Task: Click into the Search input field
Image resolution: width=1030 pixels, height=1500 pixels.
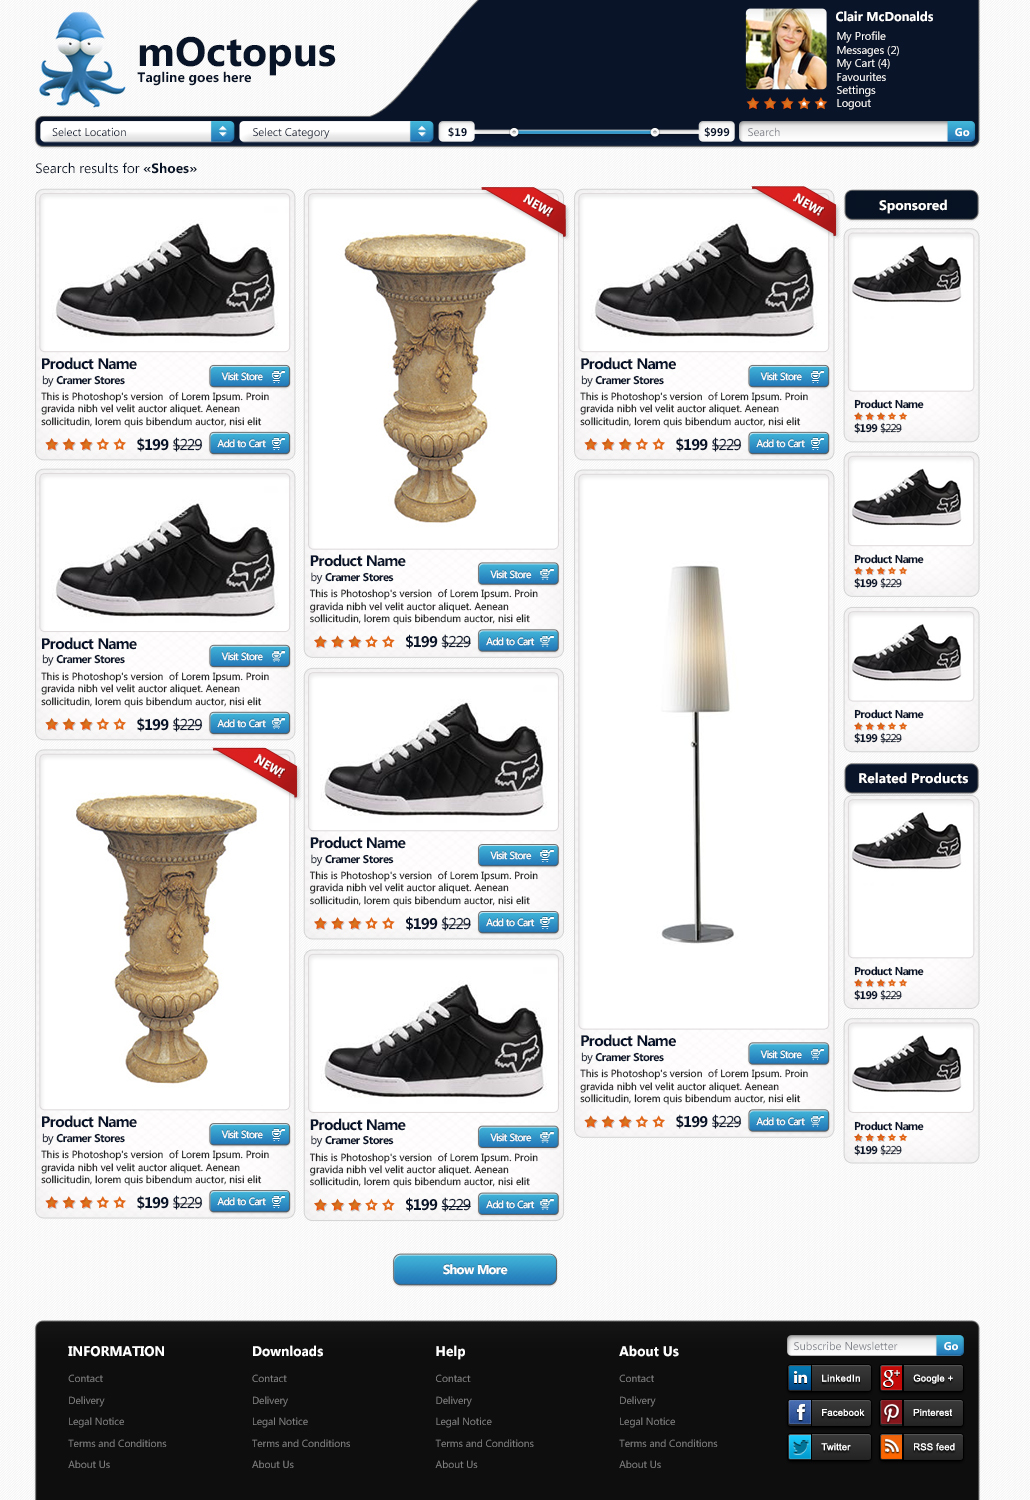Action: (843, 132)
